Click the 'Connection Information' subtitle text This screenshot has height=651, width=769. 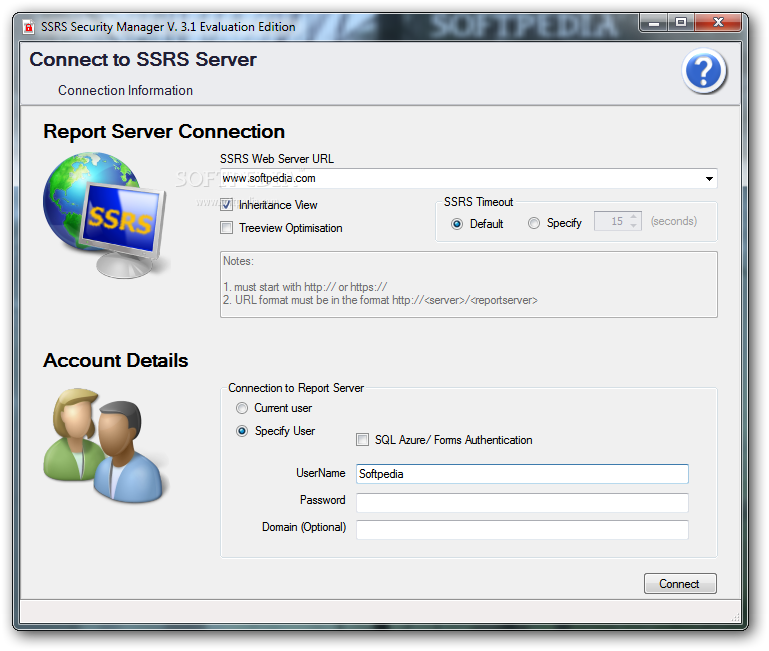(x=126, y=91)
